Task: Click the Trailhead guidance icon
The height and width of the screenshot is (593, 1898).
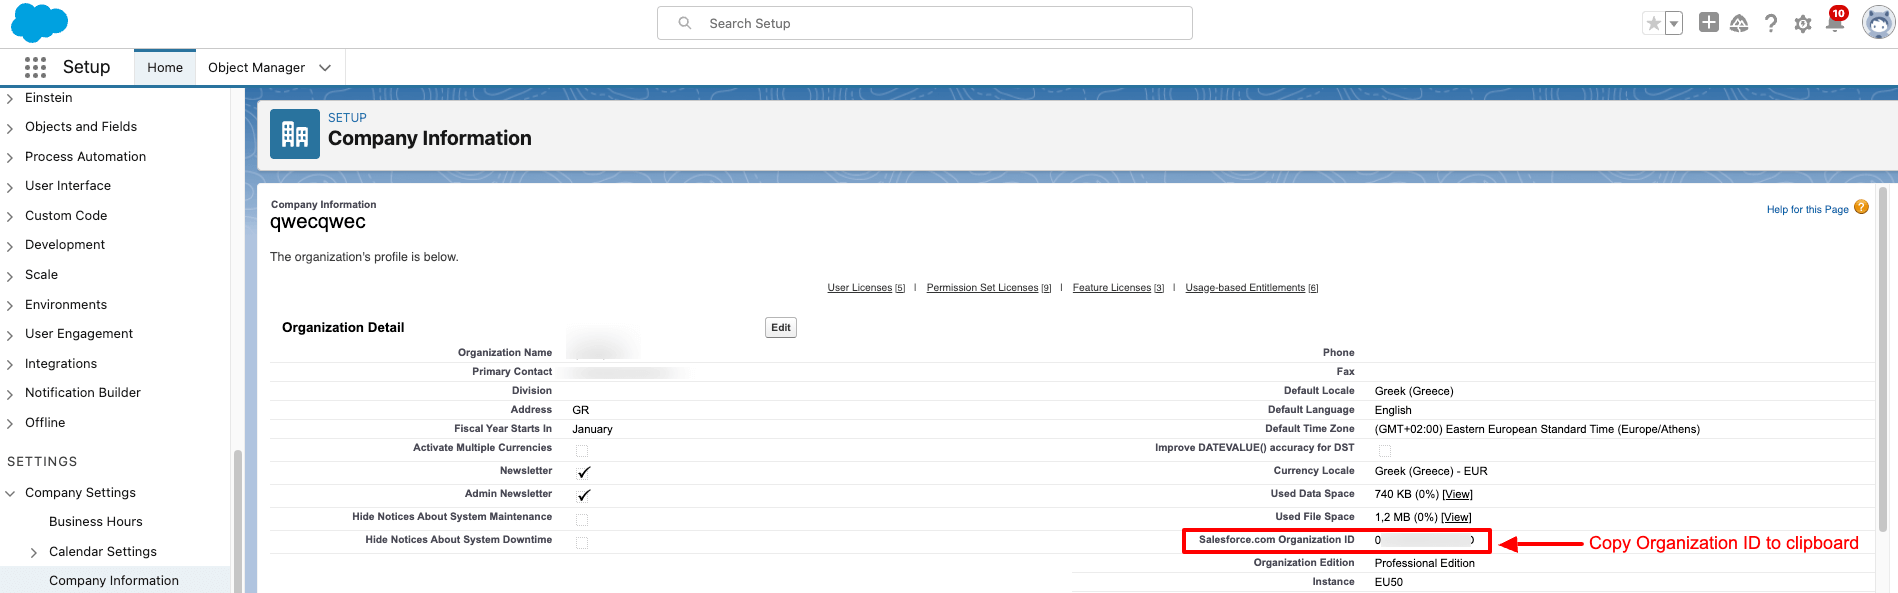Action: click(x=1739, y=23)
